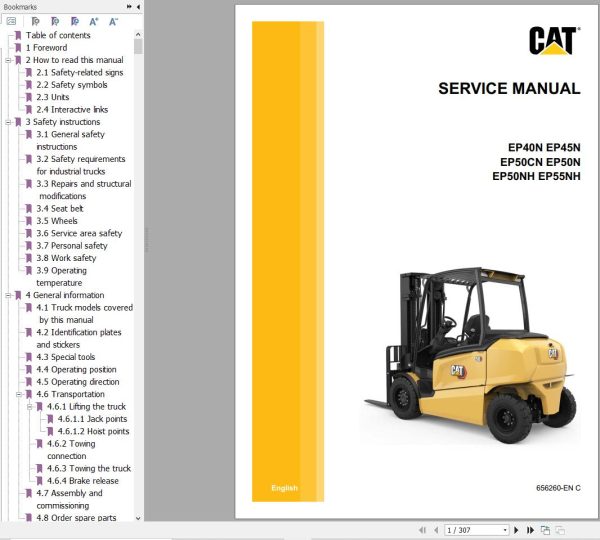Viewport: 600px width, 540px height.
Task: Select '4.5 Operating direction' bookmark
Action: pyautogui.click(x=78, y=382)
